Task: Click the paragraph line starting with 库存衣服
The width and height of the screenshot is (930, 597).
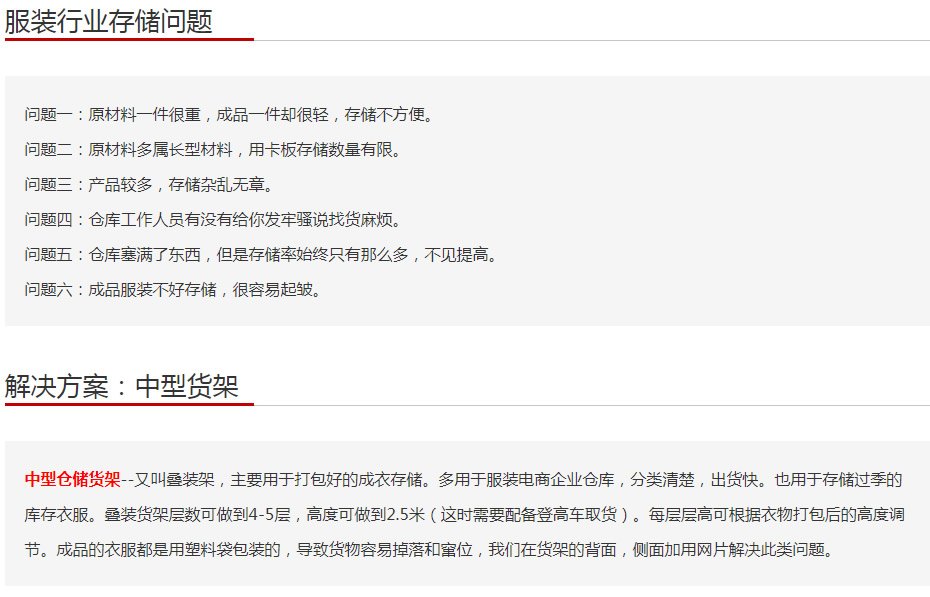Action: [x=464, y=515]
